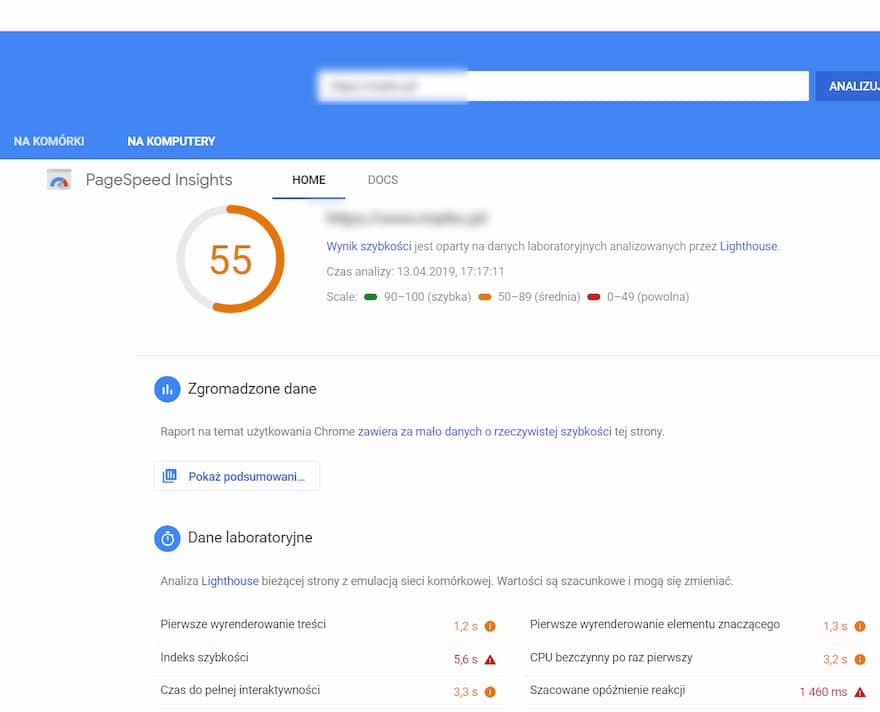
Task: Click the Pierwsze wyrenderowanie treści metric label
Action: point(243,624)
